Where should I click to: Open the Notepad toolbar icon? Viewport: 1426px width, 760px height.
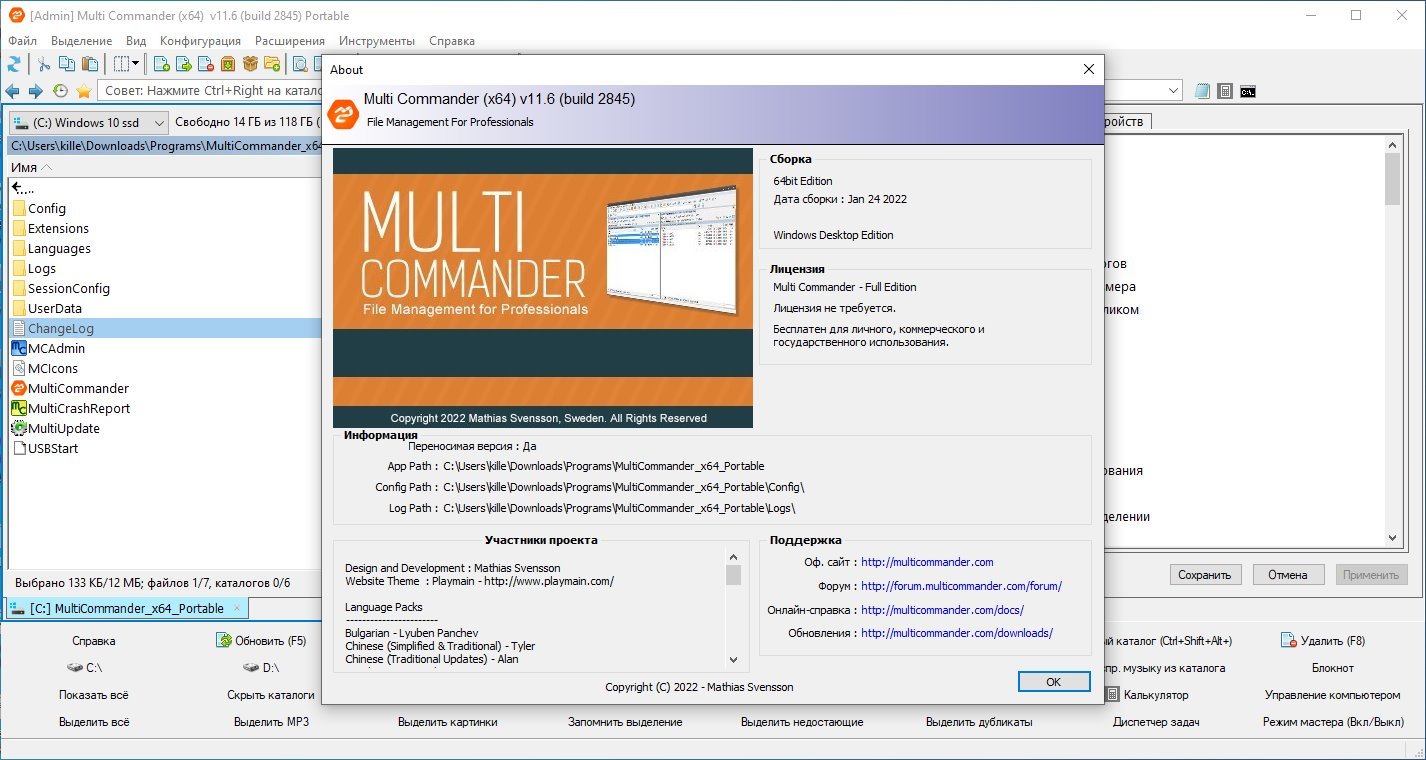pyautogui.click(x=1203, y=91)
